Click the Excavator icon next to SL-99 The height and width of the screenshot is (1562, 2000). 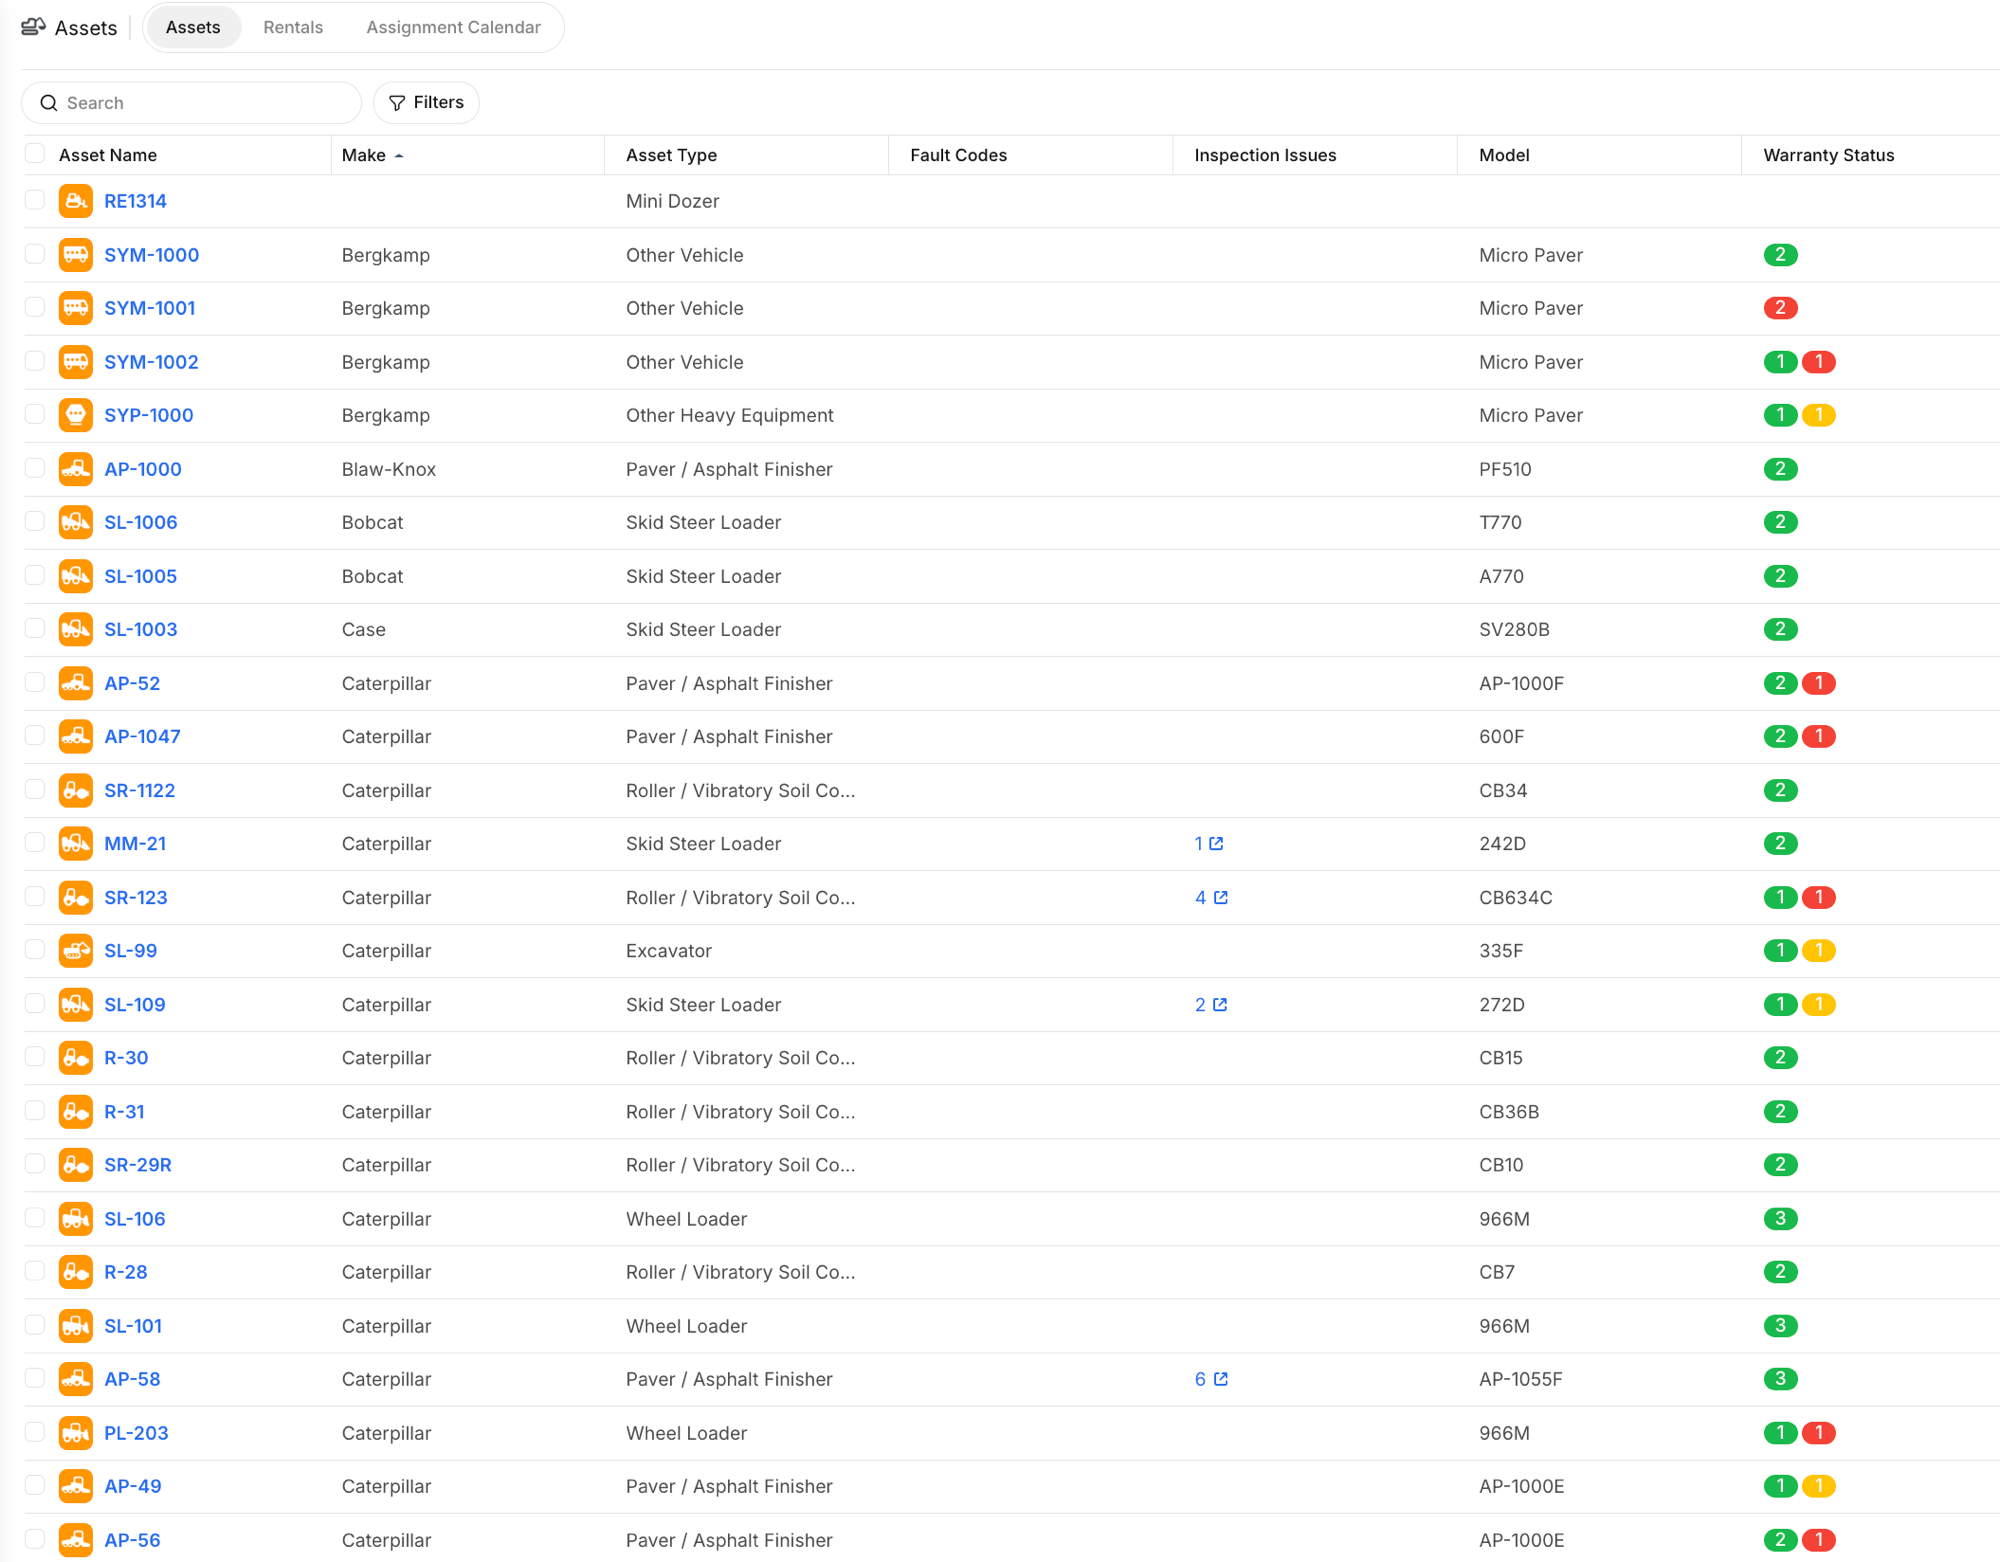coord(75,950)
